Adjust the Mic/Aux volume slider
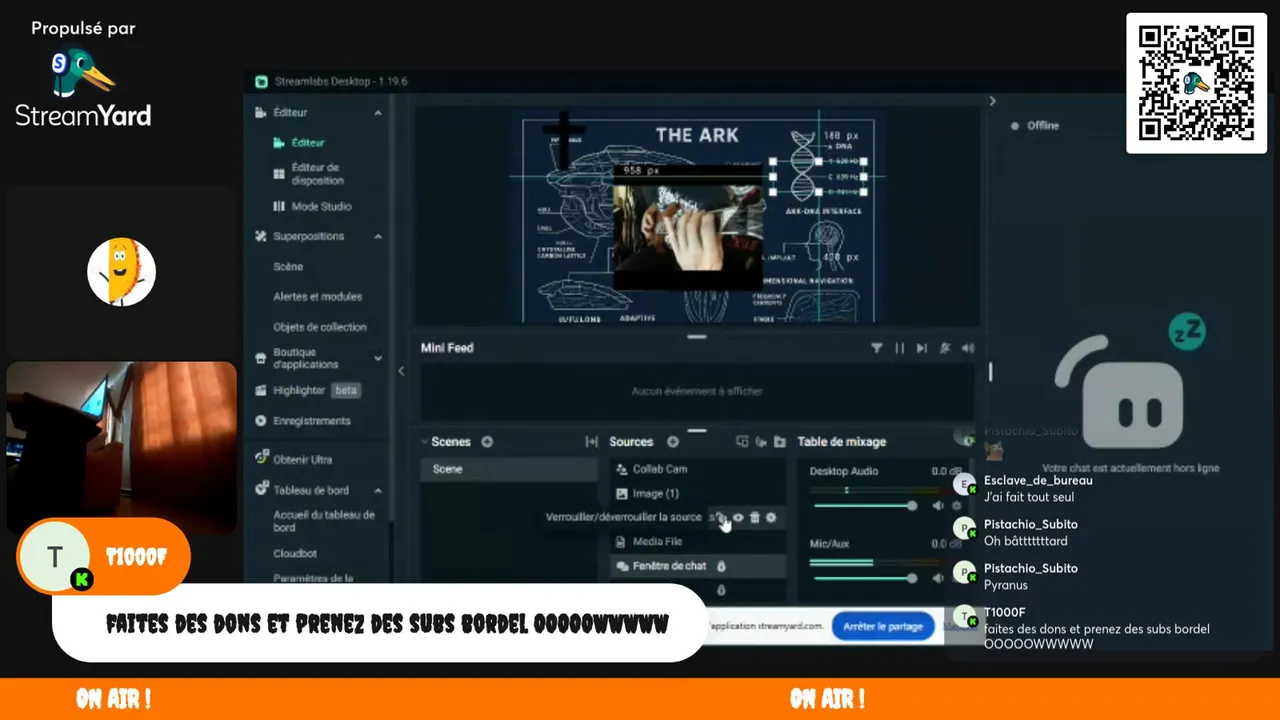The image size is (1280, 720). [x=865, y=578]
